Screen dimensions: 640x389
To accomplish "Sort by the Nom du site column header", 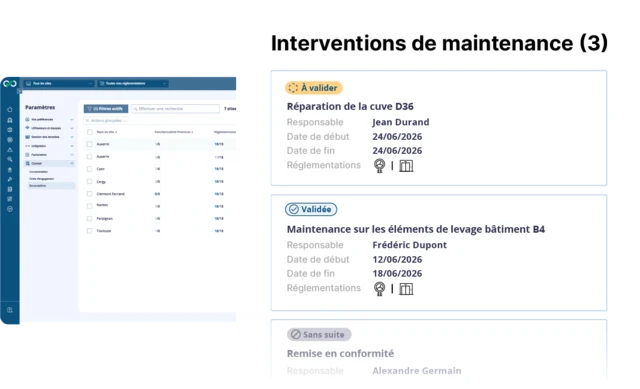I will [107, 132].
